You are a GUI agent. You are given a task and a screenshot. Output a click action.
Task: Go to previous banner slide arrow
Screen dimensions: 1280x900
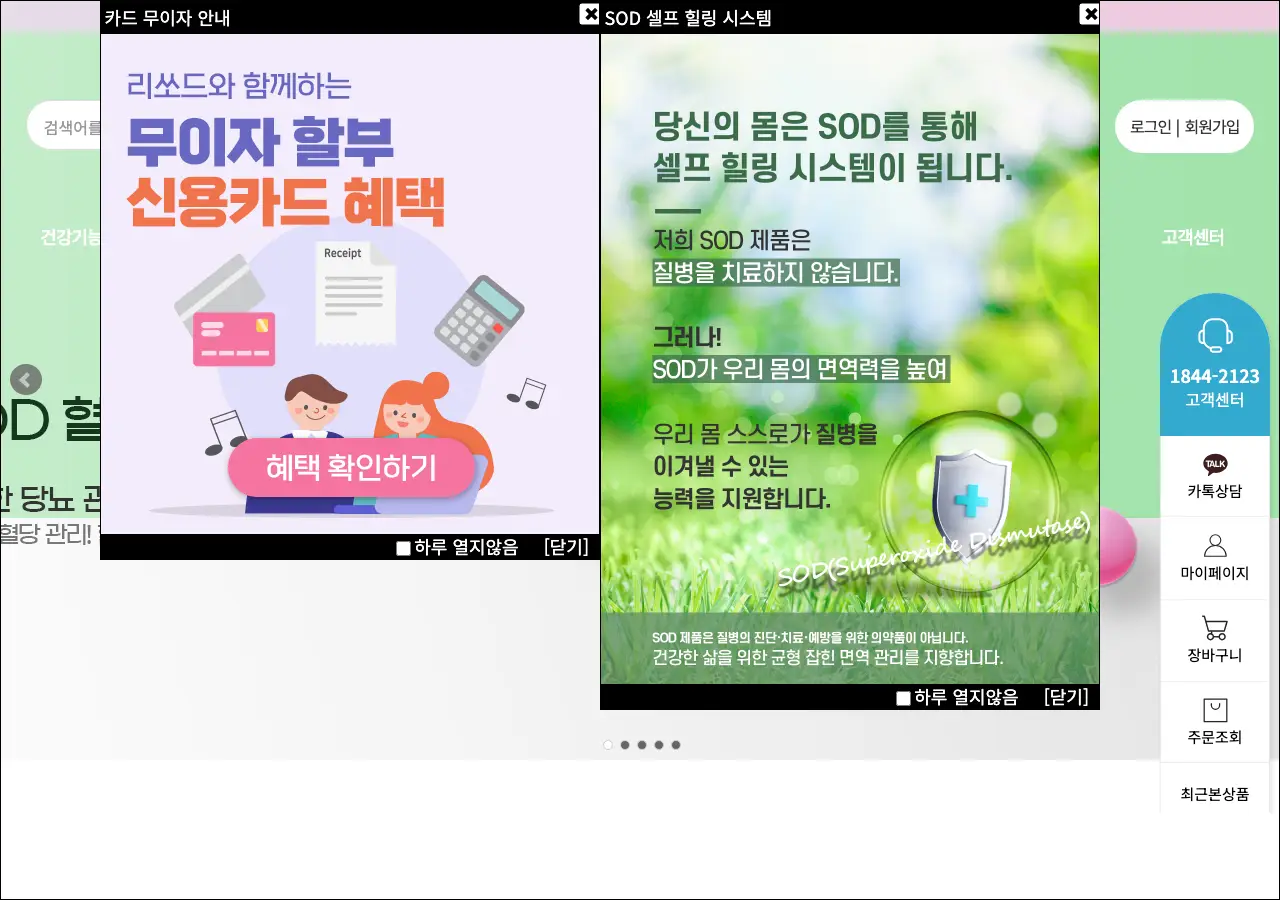point(26,380)
